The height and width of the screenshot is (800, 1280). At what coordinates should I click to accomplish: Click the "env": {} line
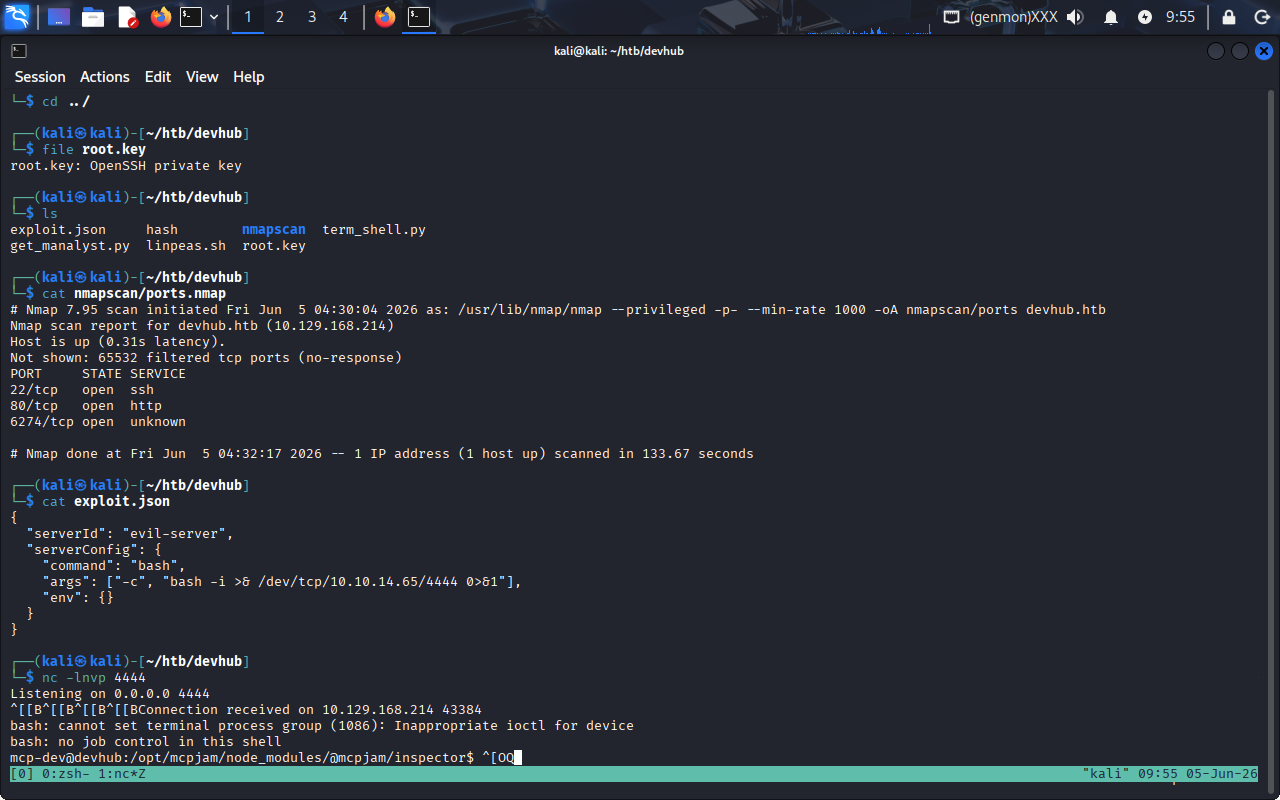click(x=78, y=598)
